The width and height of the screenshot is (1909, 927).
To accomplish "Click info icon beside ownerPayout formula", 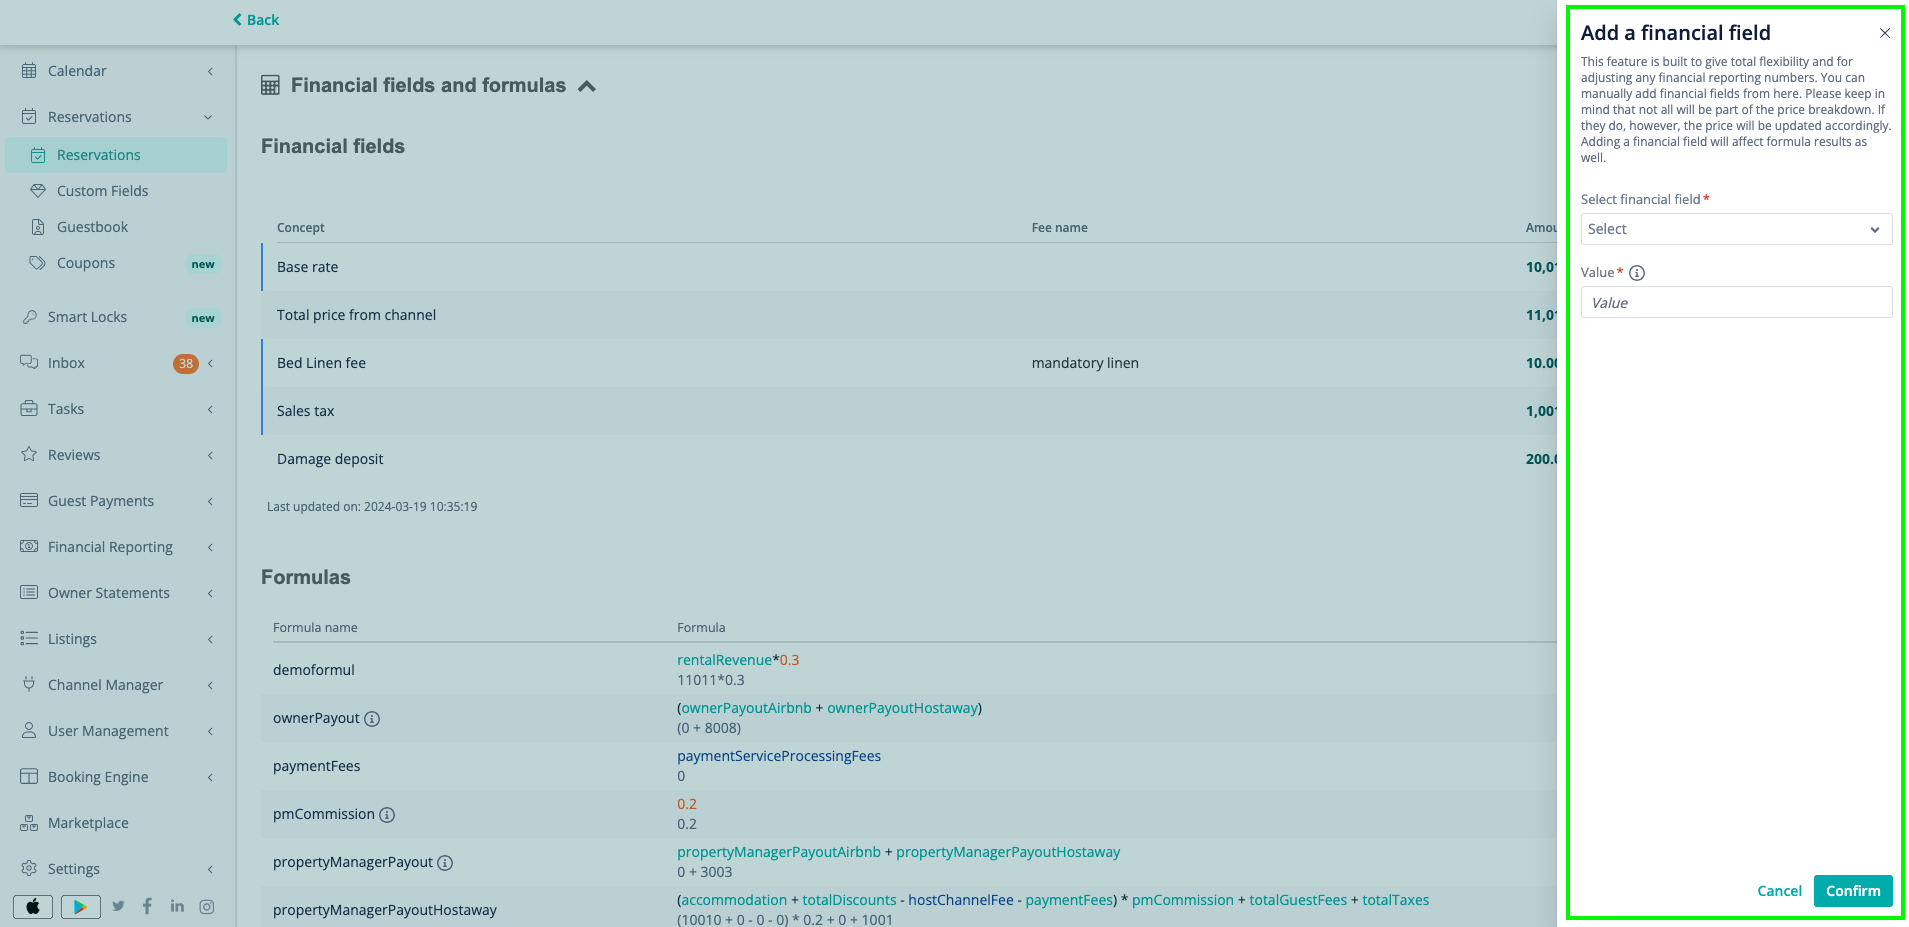I will (372, 719).
